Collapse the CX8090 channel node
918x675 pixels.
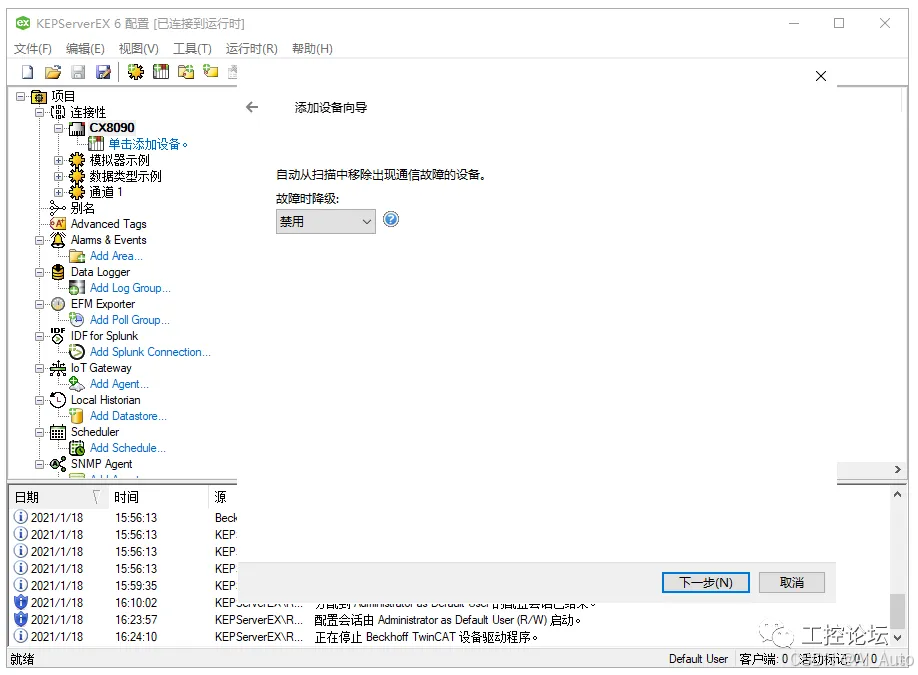click(58, 128)
